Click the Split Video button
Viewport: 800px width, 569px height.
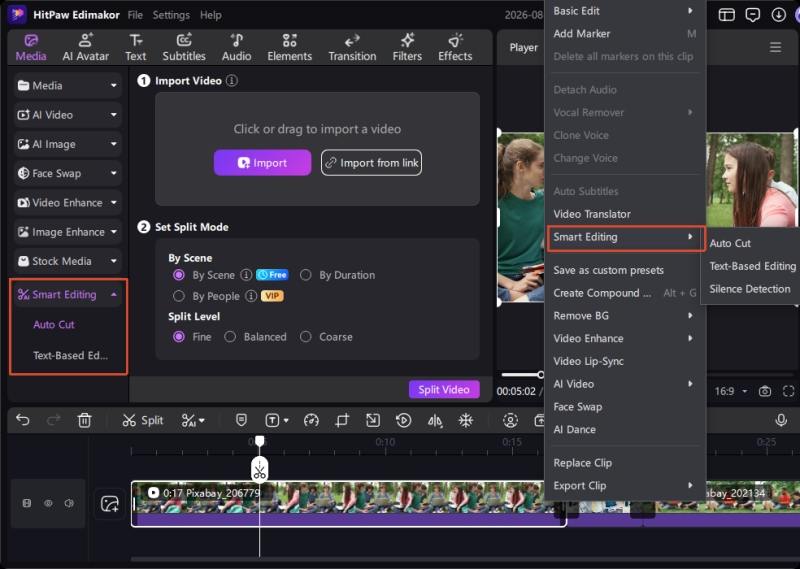tap(444, 390)
